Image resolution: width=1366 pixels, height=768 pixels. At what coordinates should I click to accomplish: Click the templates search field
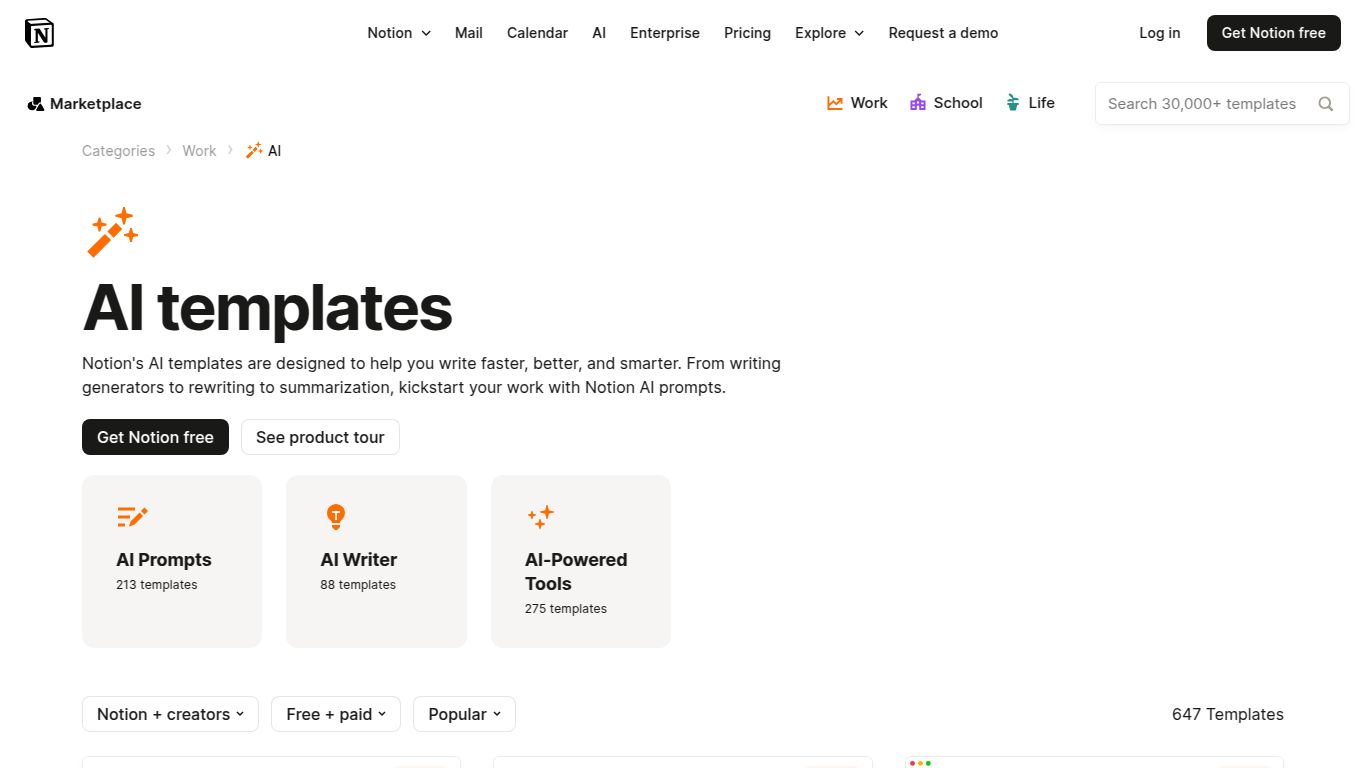pos(1200,103)
